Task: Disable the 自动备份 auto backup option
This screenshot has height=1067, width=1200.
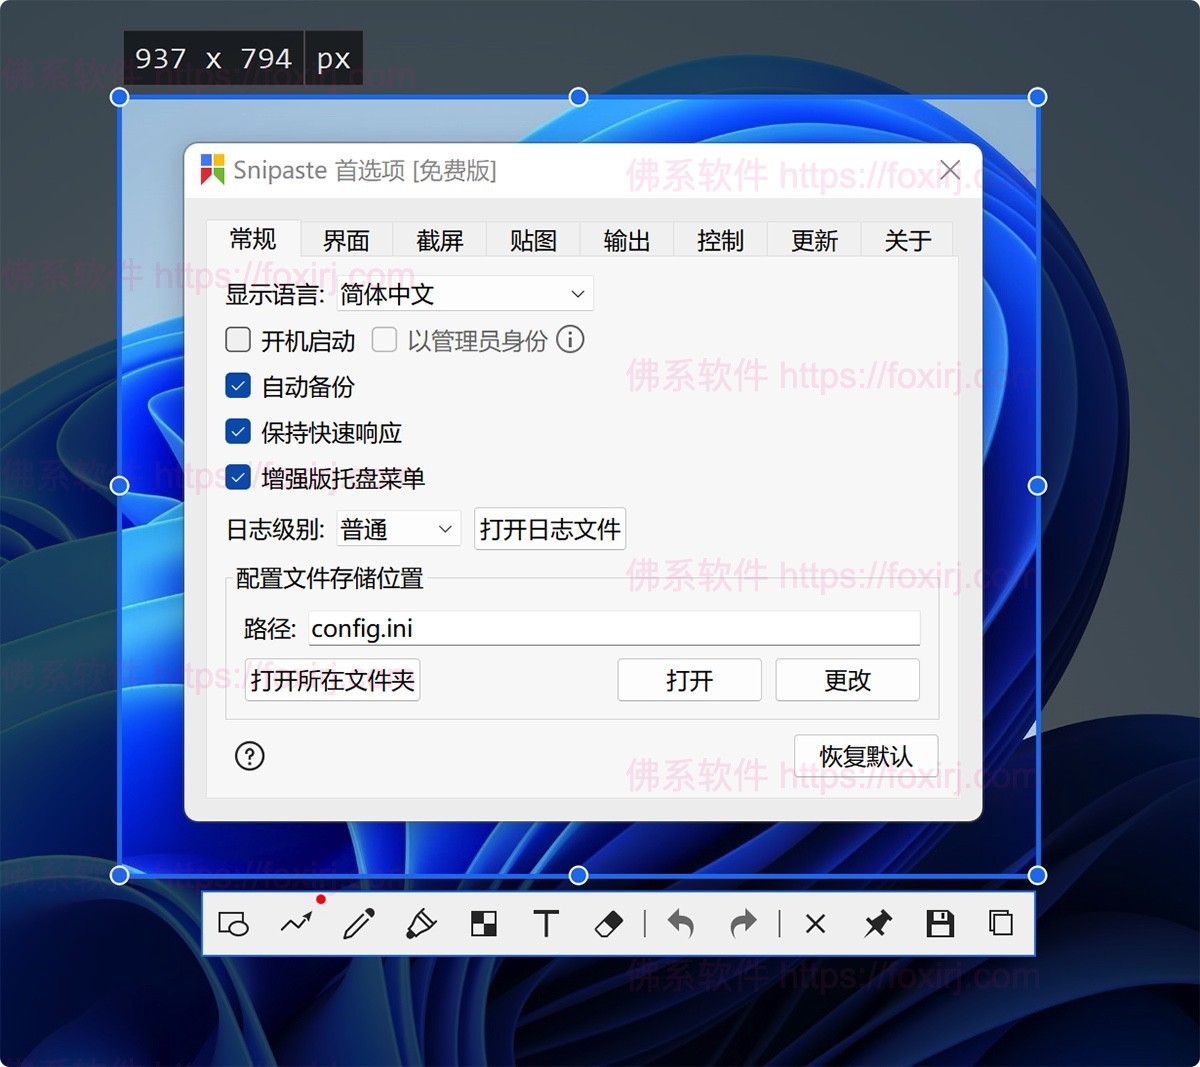Action: click(238, 385)
